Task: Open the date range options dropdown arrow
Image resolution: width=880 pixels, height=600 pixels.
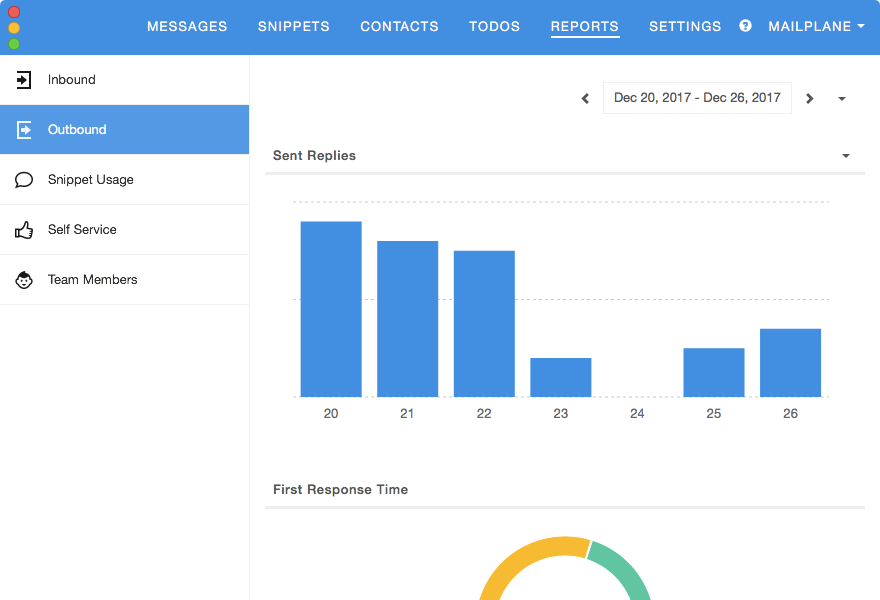Action: tap(842, 99)
